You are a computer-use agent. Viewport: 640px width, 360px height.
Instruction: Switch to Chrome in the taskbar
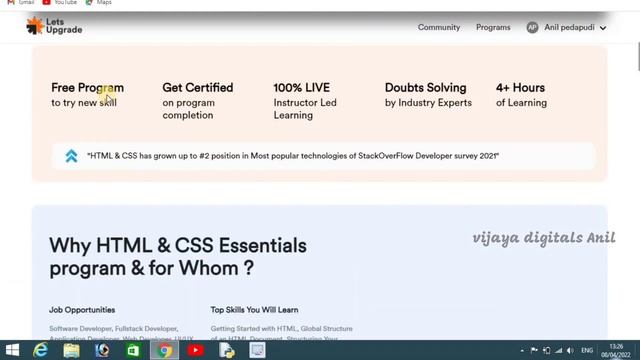click(x=164, y=350)
